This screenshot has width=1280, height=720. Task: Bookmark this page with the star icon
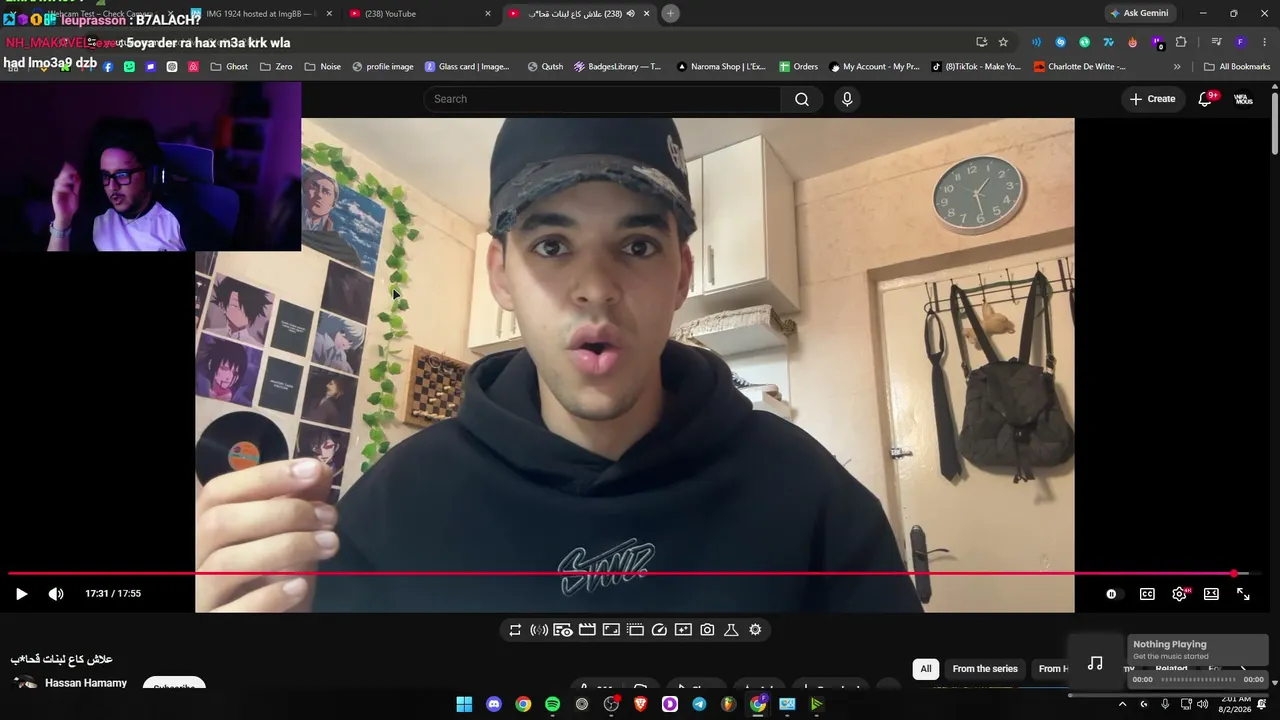tap(1003, 42)
